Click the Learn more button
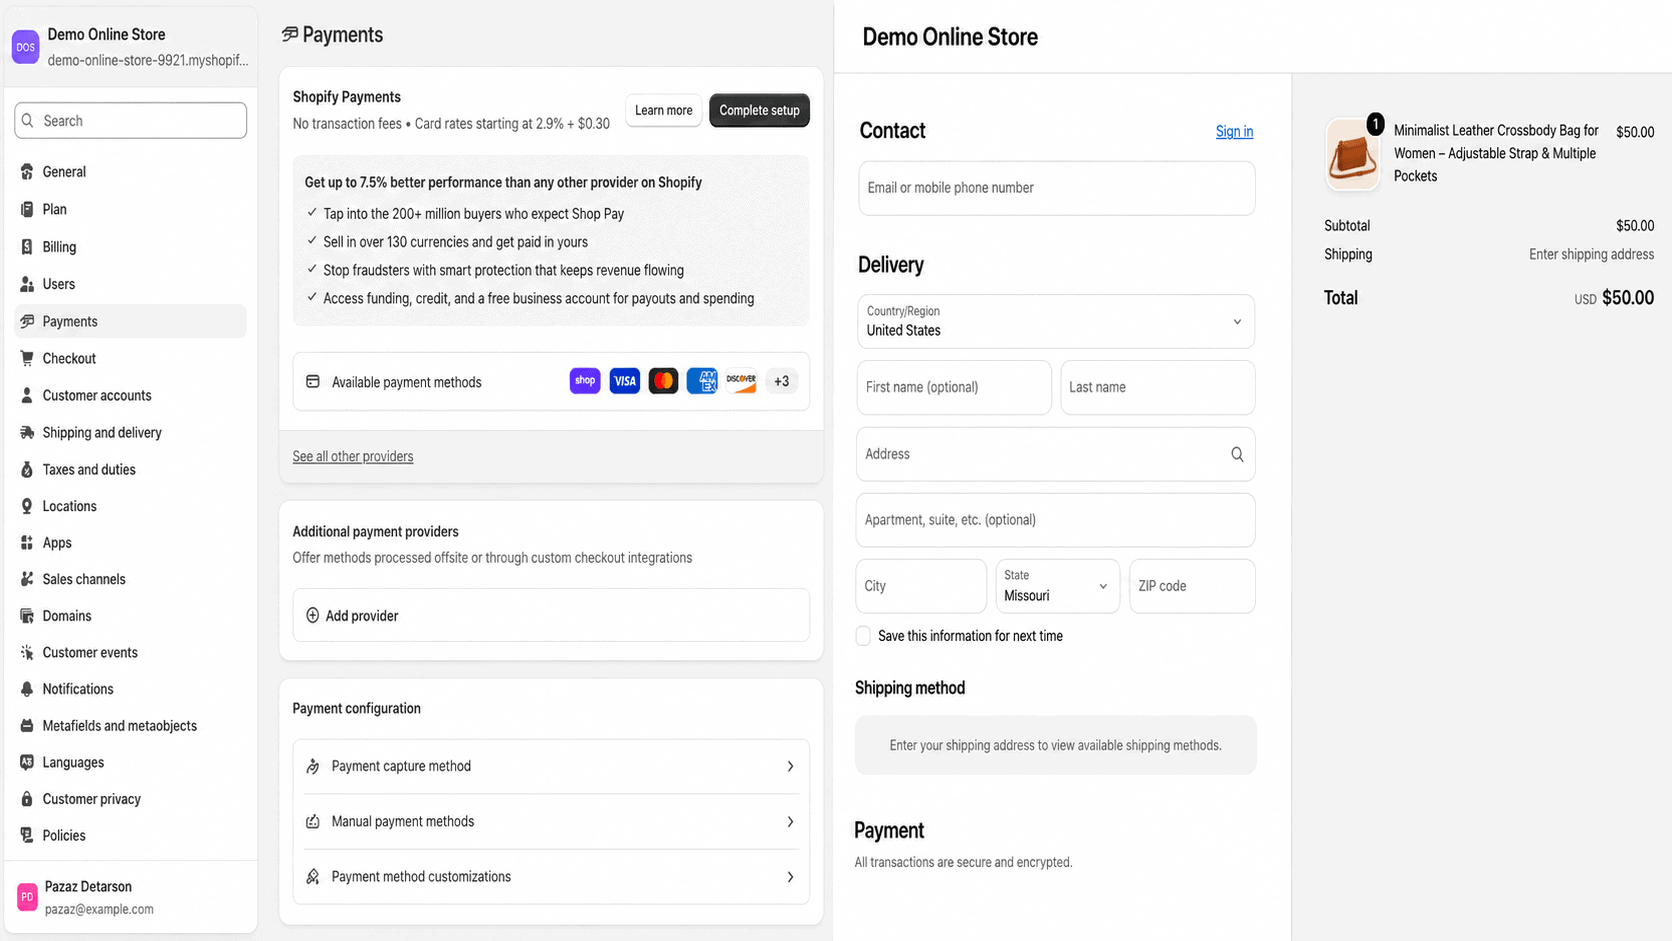Screen dimensions: 1672x941 [663, 110]
